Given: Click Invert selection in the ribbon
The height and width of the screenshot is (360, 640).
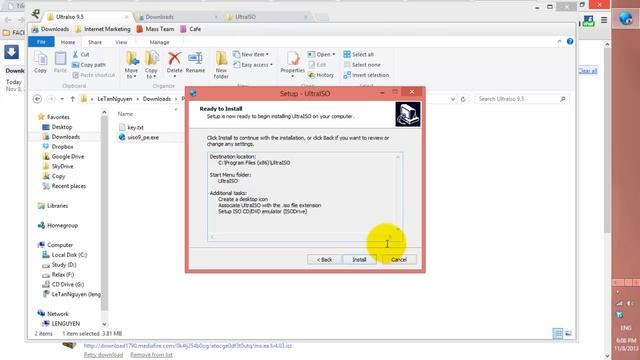Looking at the screenshot, I should pyautogui.click(x=366, y=75).
